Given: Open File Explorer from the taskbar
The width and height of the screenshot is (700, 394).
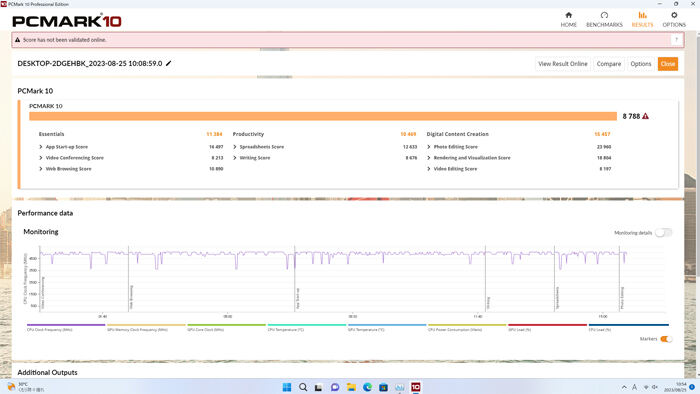Looking at the screenshot, I should click(x=351, y=387).
